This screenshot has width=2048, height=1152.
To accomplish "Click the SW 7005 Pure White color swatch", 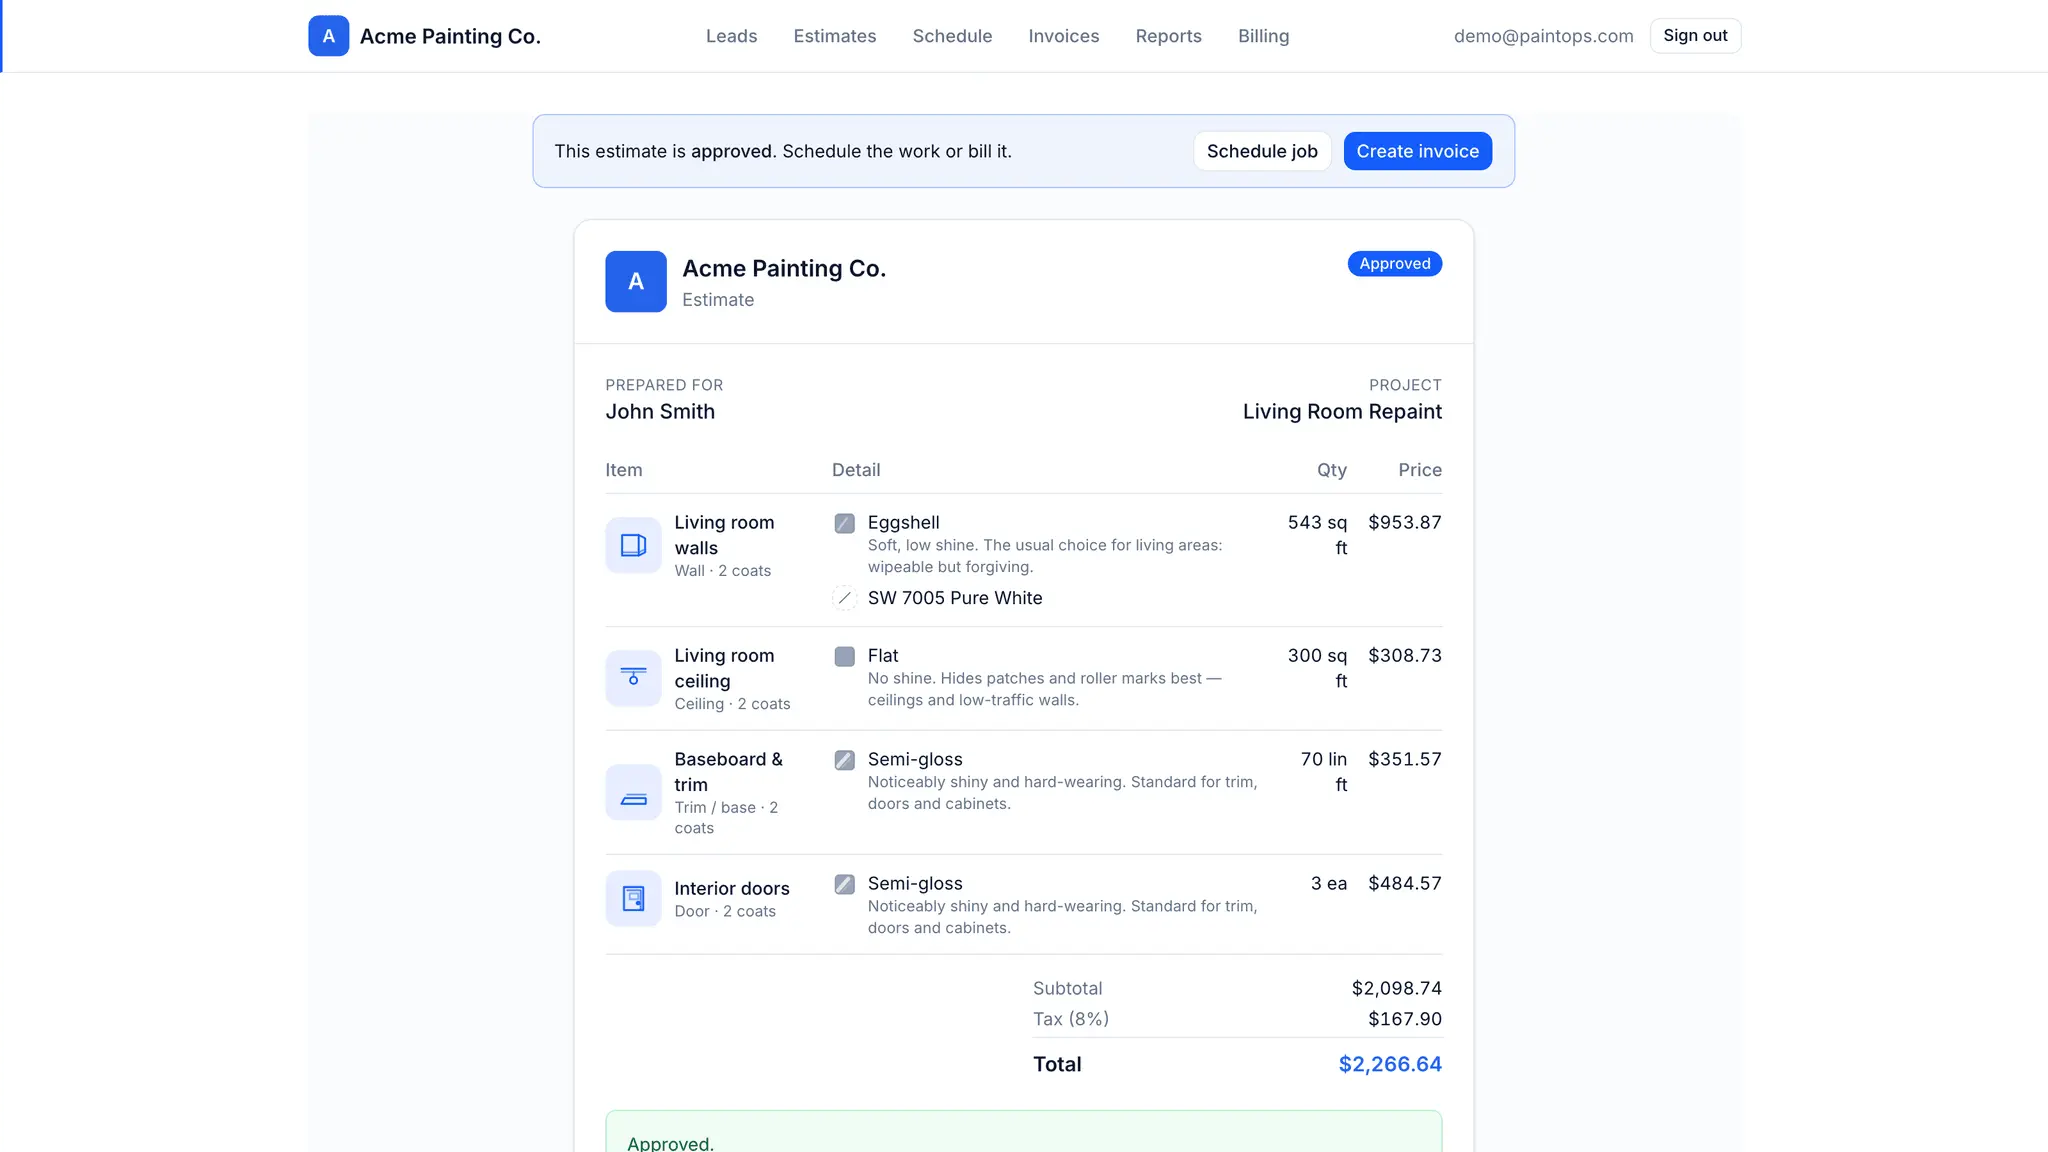I will click(x=845, y=598).
